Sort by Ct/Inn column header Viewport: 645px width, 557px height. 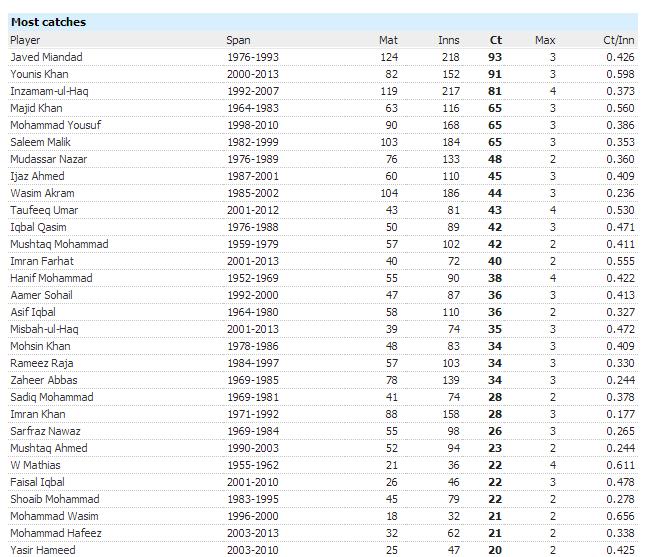point(617,40)
